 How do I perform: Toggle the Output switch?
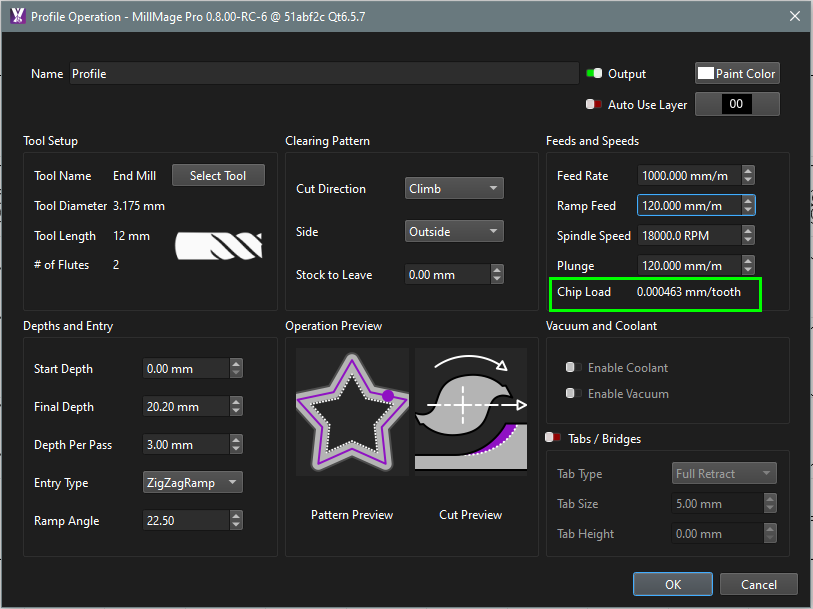[594, 74]
